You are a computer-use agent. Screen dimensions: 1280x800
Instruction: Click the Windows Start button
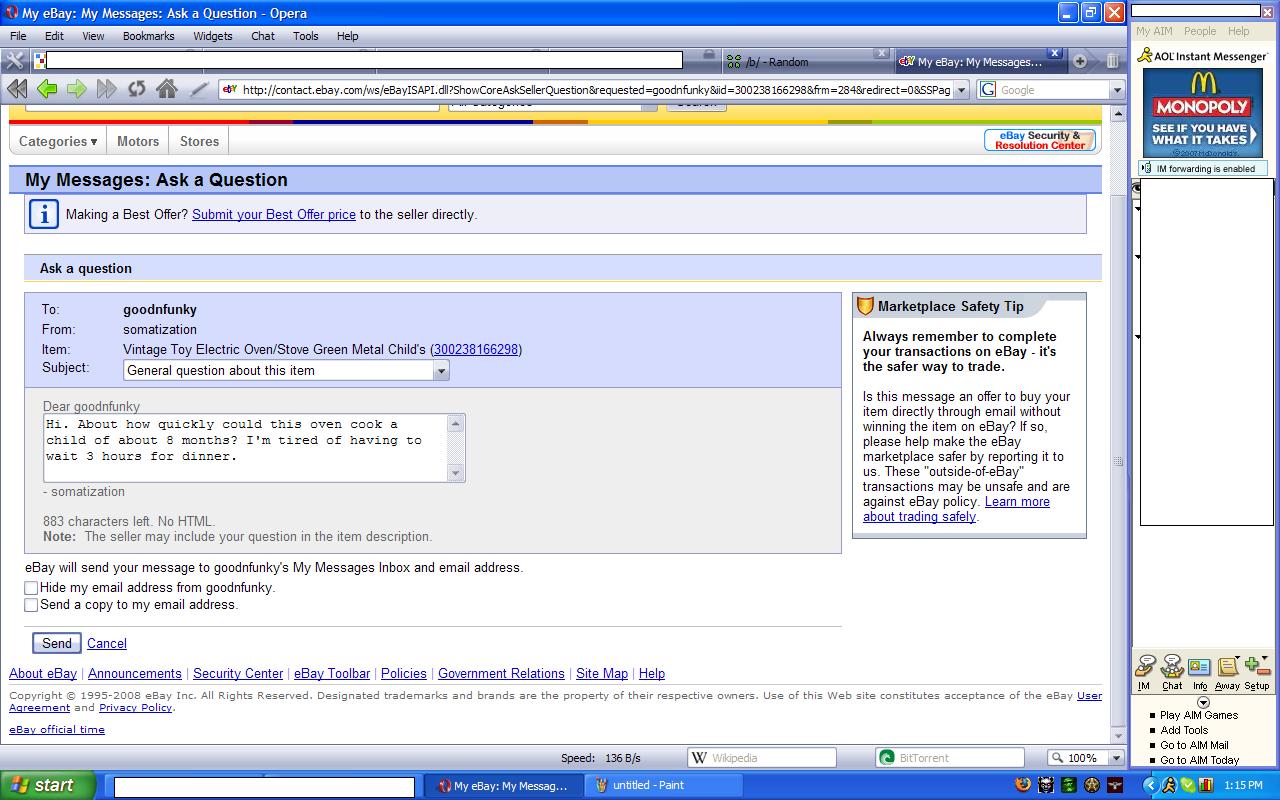tap(48, 785)
